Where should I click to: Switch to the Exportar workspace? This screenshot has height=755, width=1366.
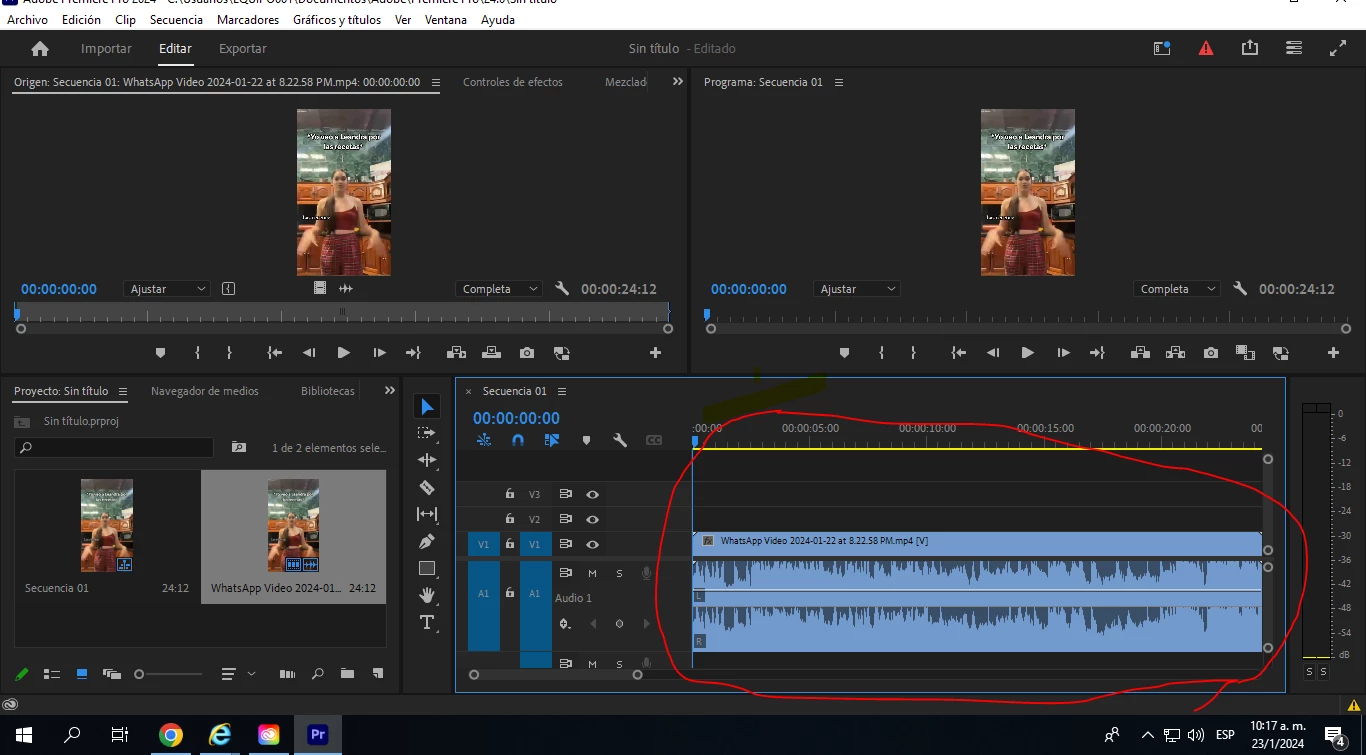(x=243, y=48)
